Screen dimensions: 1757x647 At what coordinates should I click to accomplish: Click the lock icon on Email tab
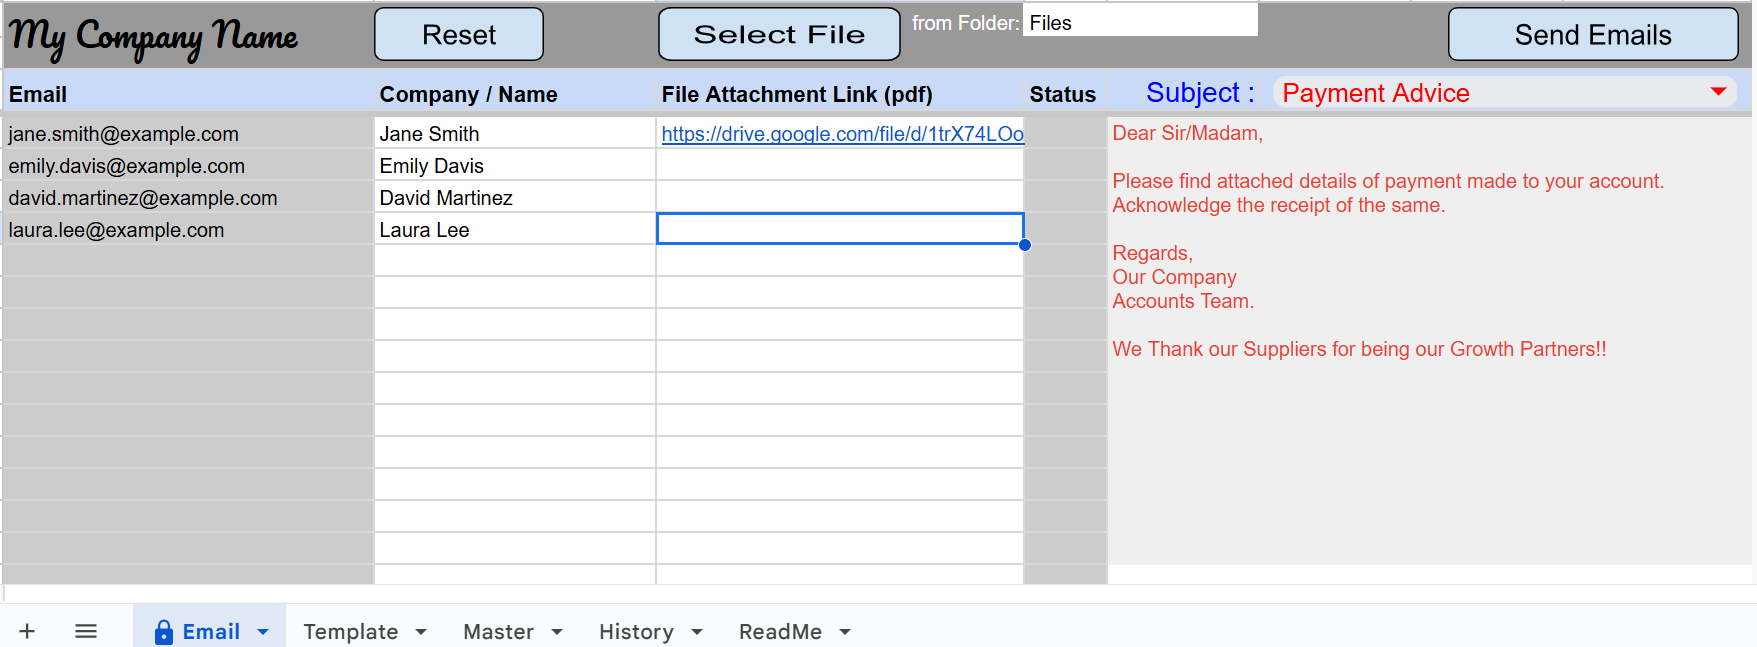164,632
